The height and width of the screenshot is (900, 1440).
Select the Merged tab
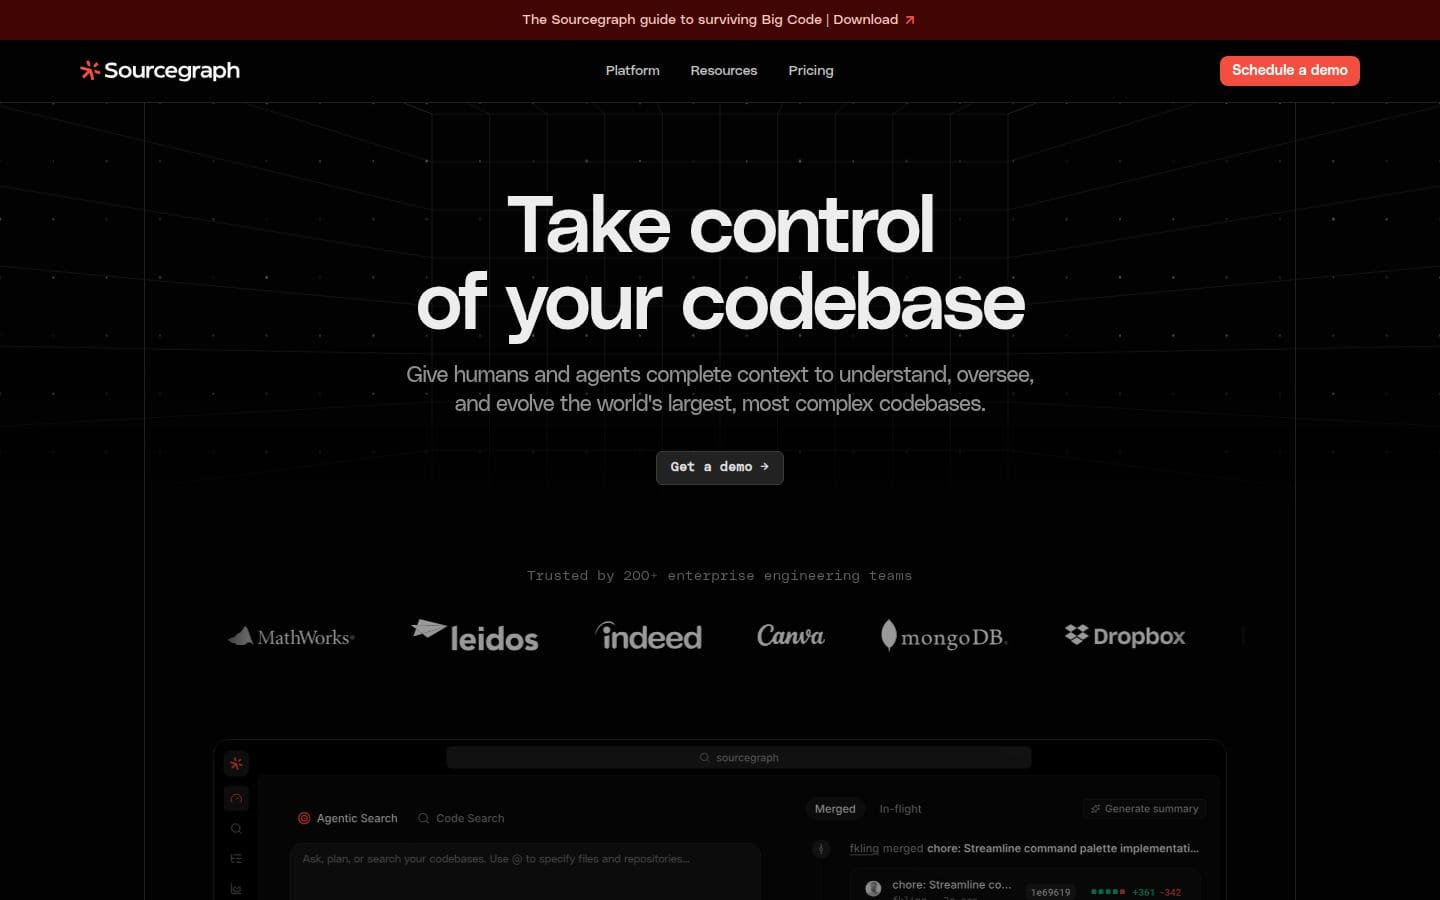835,809
